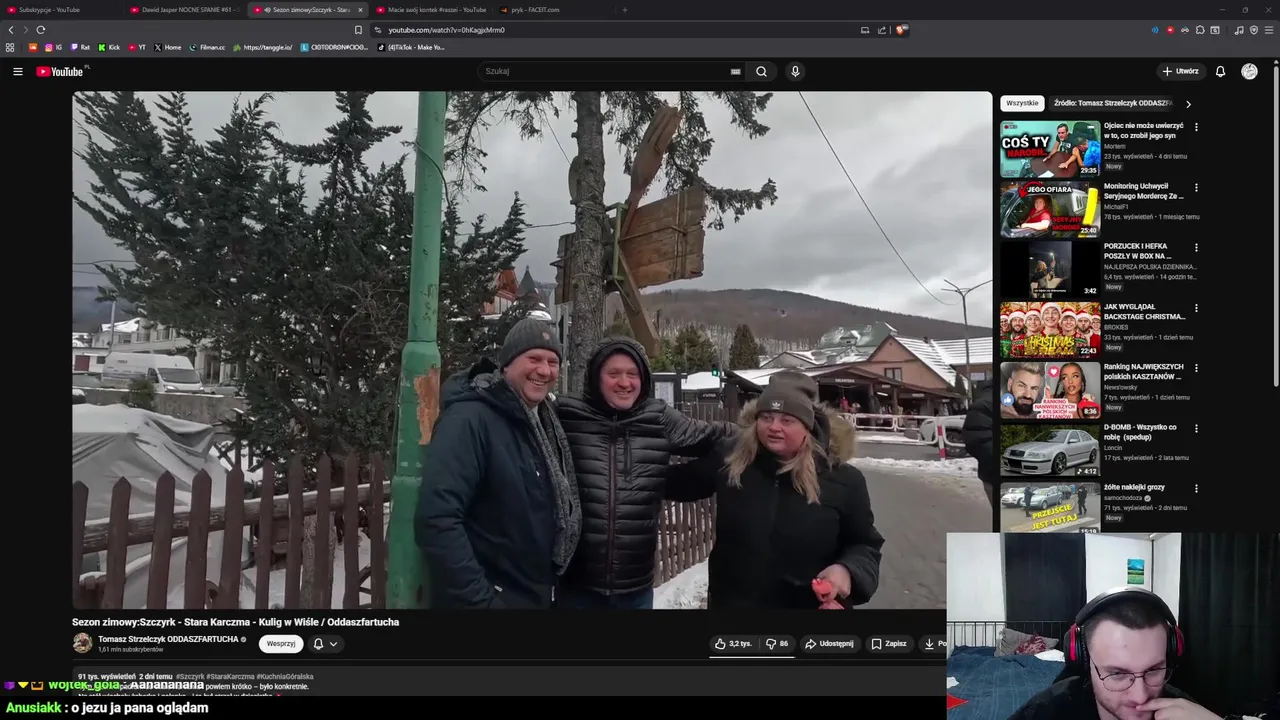Switch to Macie swój kontek YouTube tab
The width and height of the screenshot is (1280, 720).
point(431,10)
